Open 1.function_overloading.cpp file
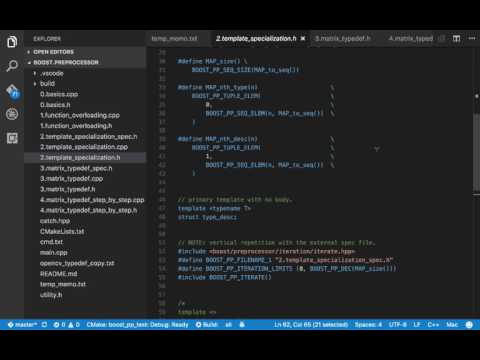The height and width of the screenshot is (360, 480). coord(80,115)
